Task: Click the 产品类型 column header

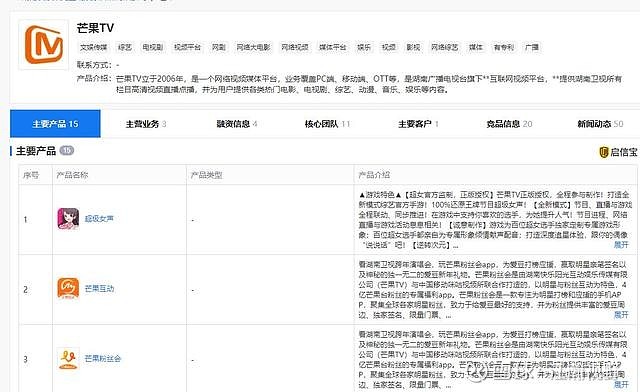Action: [x=207, y=175]
